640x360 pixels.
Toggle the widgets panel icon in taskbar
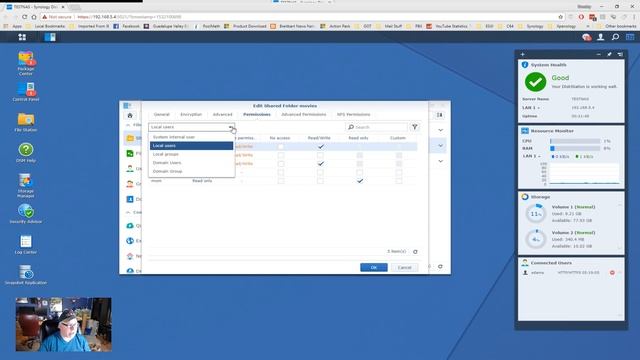[x=630, y=37]
